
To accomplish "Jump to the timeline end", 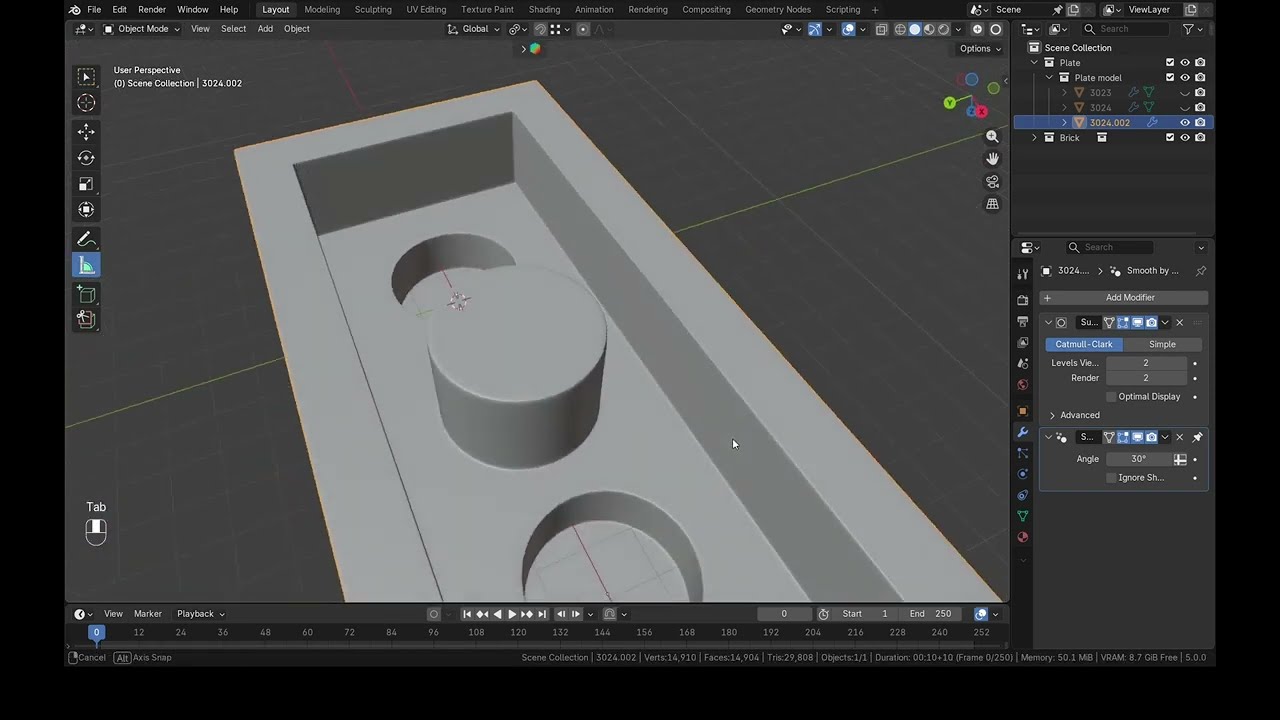I will pyautogui.click(x=542, y=614).
